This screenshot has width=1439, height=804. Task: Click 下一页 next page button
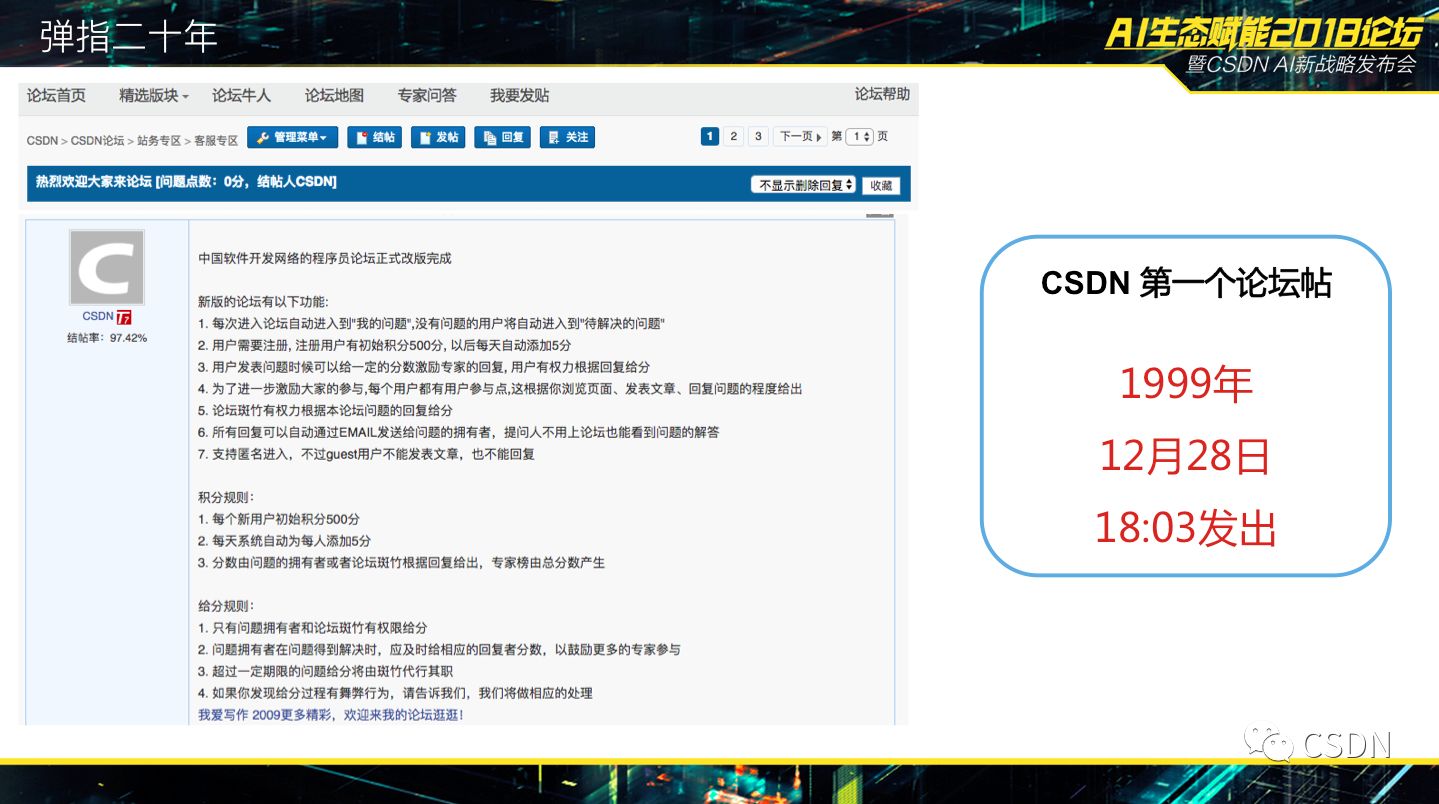[799, 136]
